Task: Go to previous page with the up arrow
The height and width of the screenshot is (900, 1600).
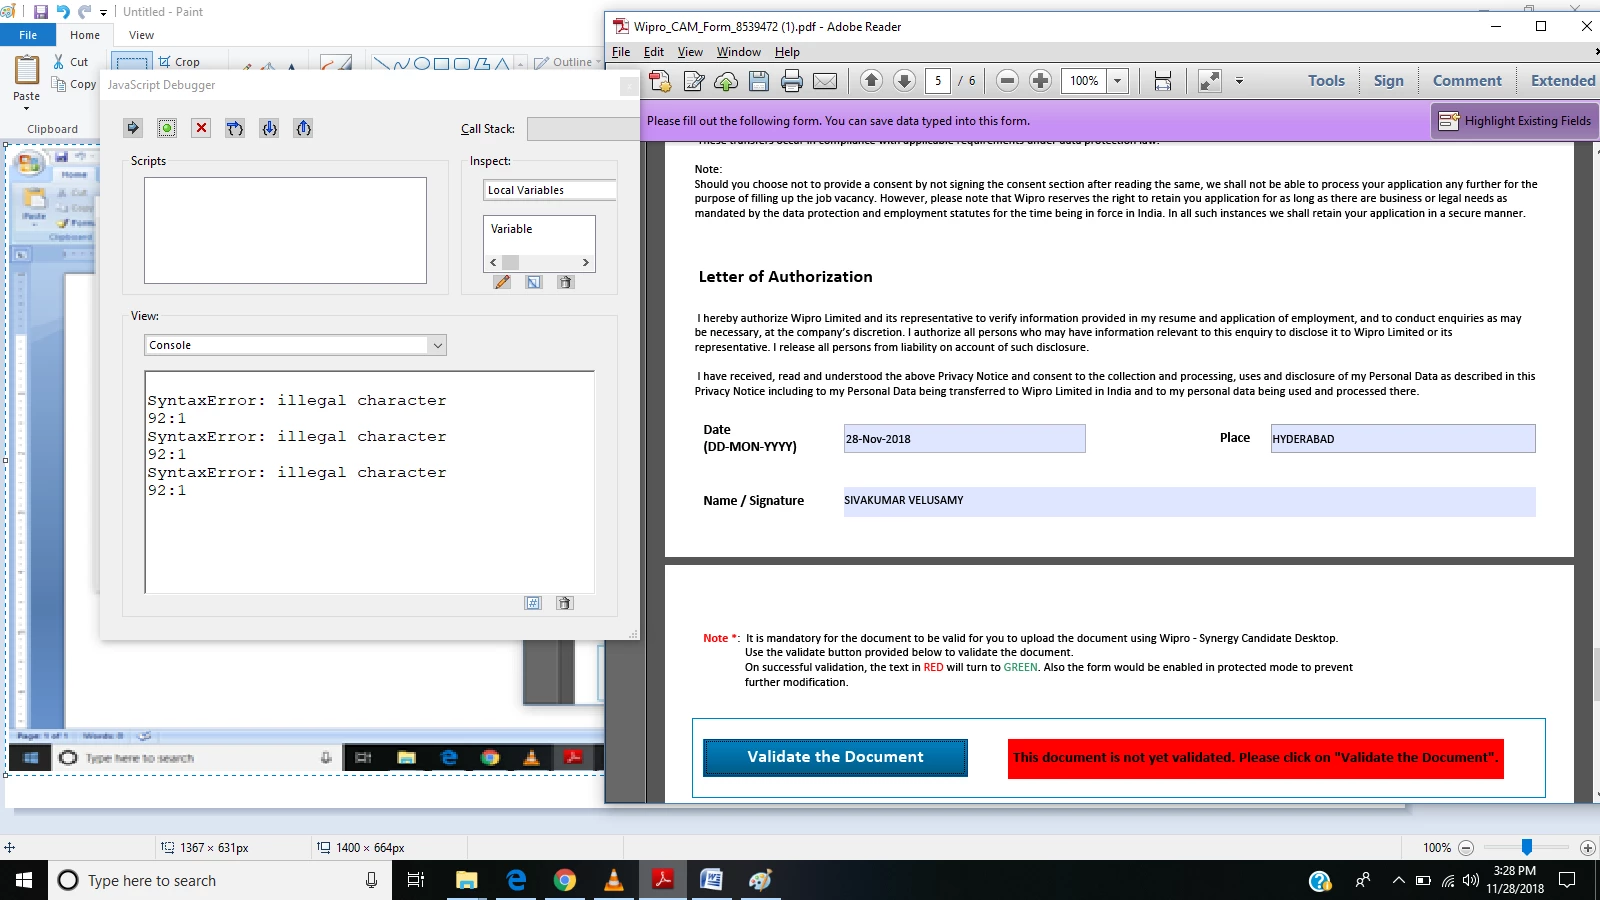Action: click(871, 81)
